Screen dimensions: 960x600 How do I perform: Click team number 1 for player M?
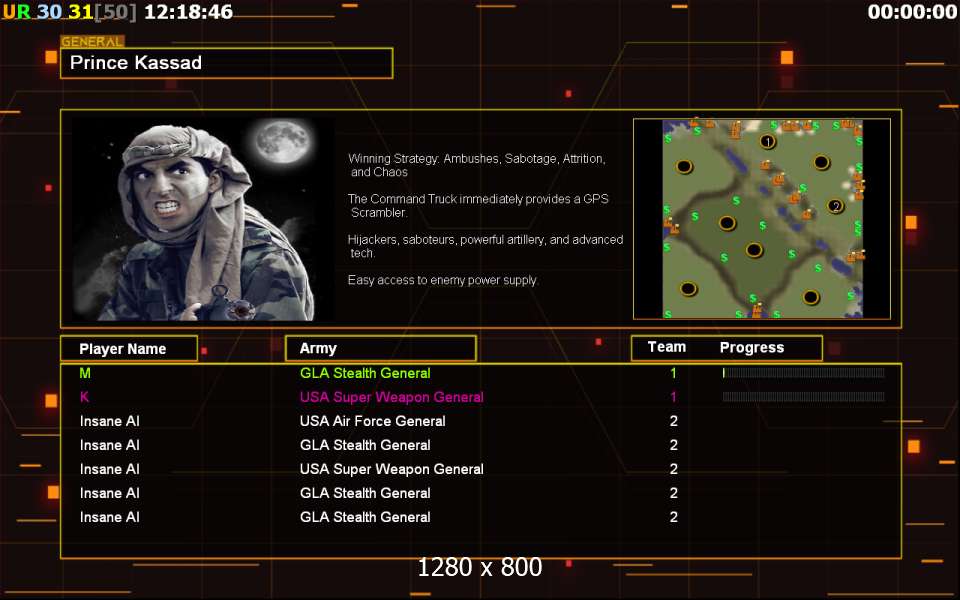click(x=673, y=373)
